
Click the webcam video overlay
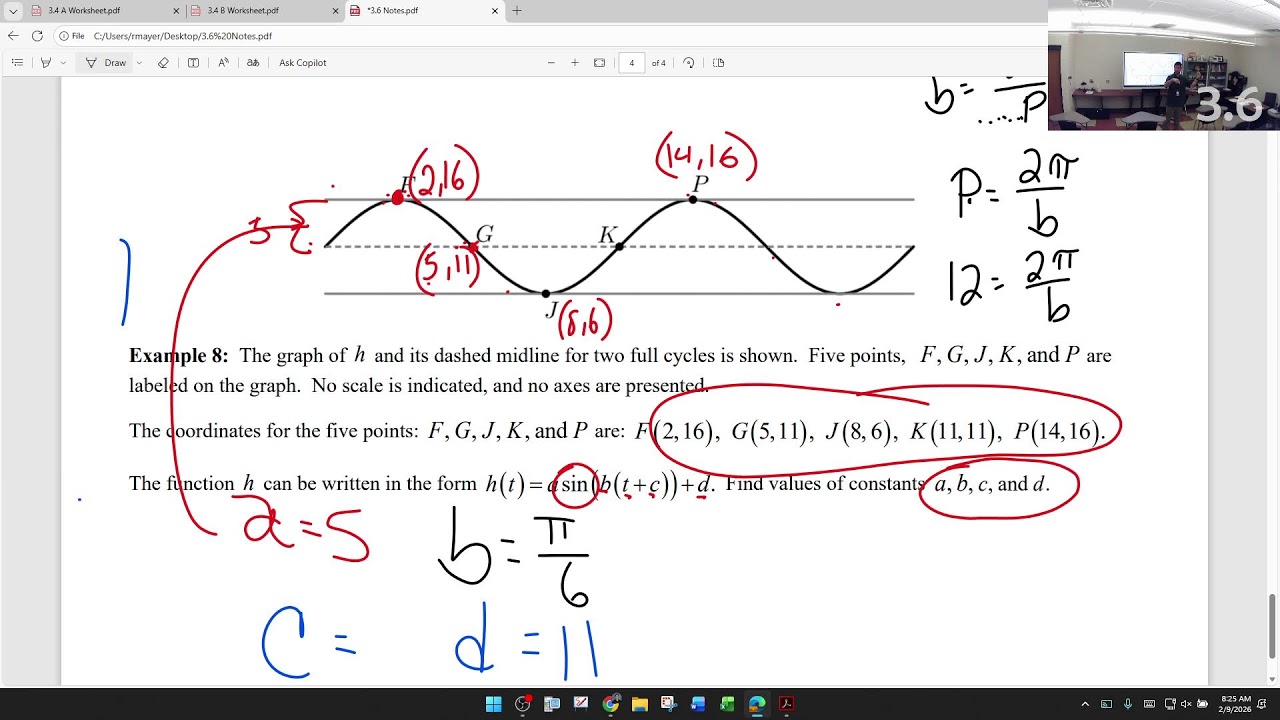click(x=1164, y=65)
